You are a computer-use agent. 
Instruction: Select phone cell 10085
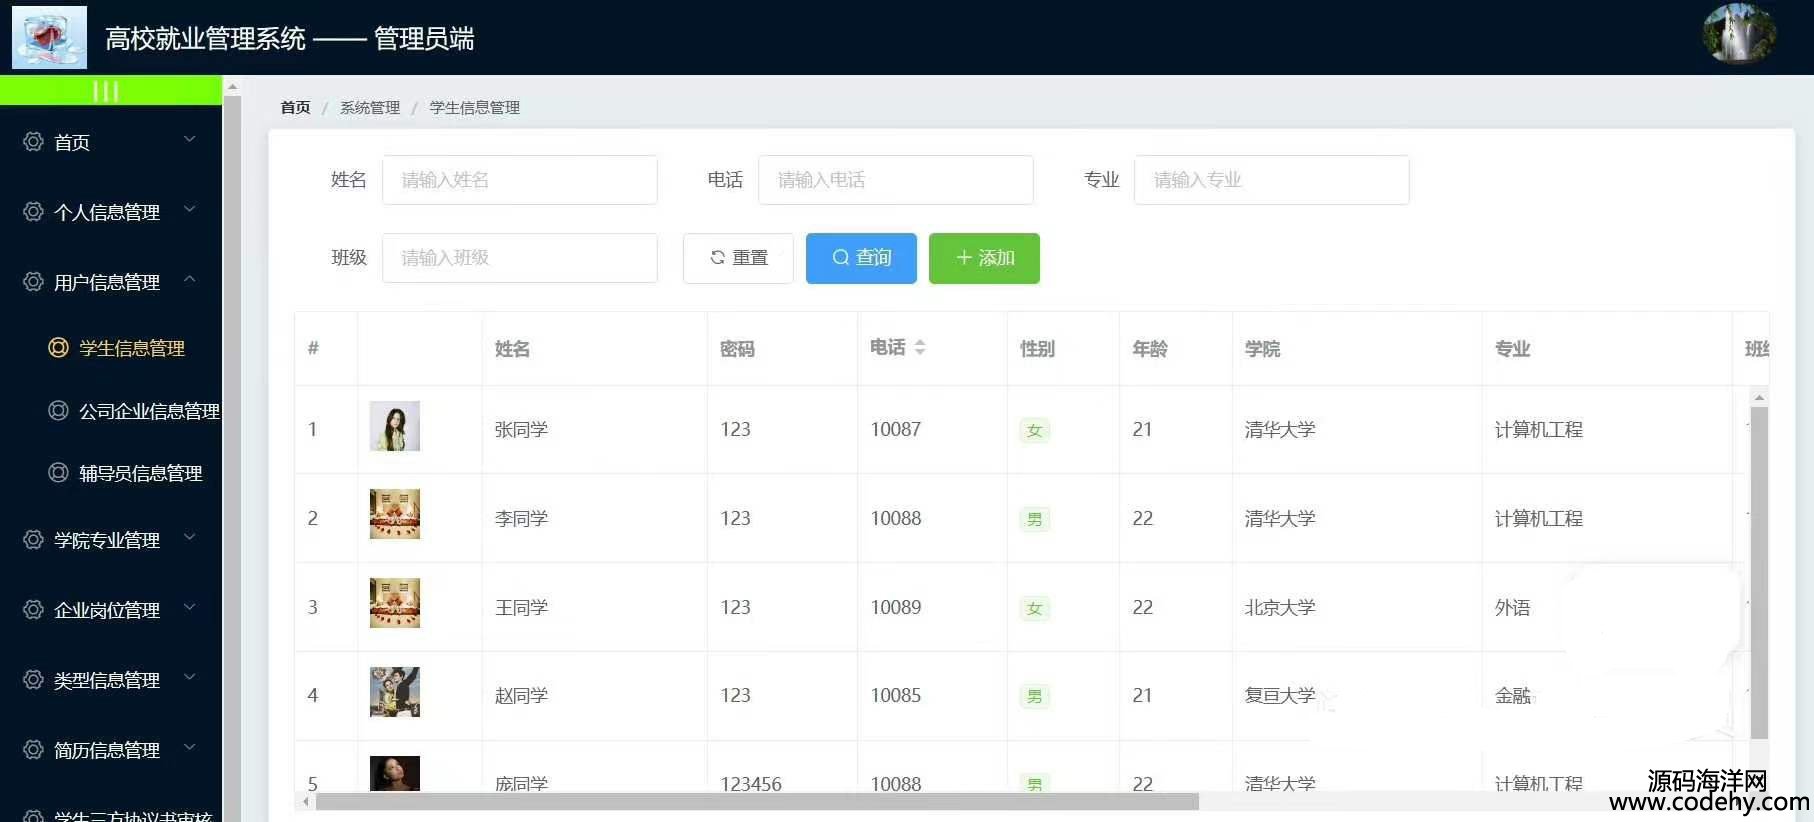[896, 695]
